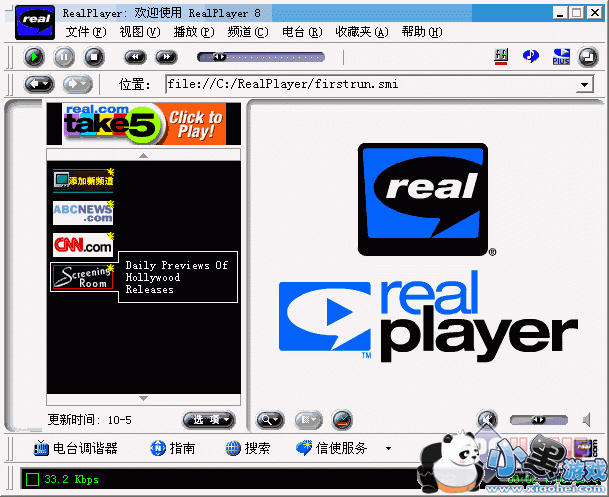Click the 33.2 Kbps status text
The width and height of the screenshot is (609, 497).
[71, 480]
